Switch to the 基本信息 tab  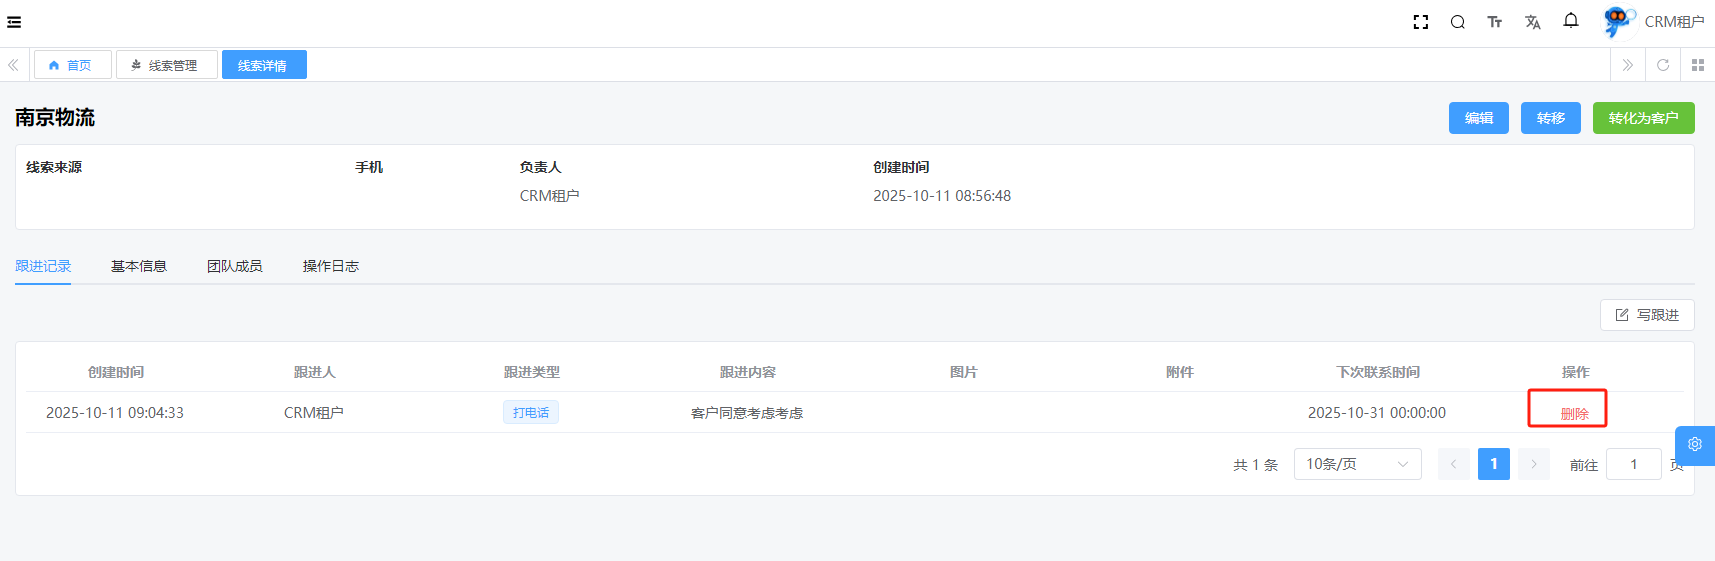[138, 266]
